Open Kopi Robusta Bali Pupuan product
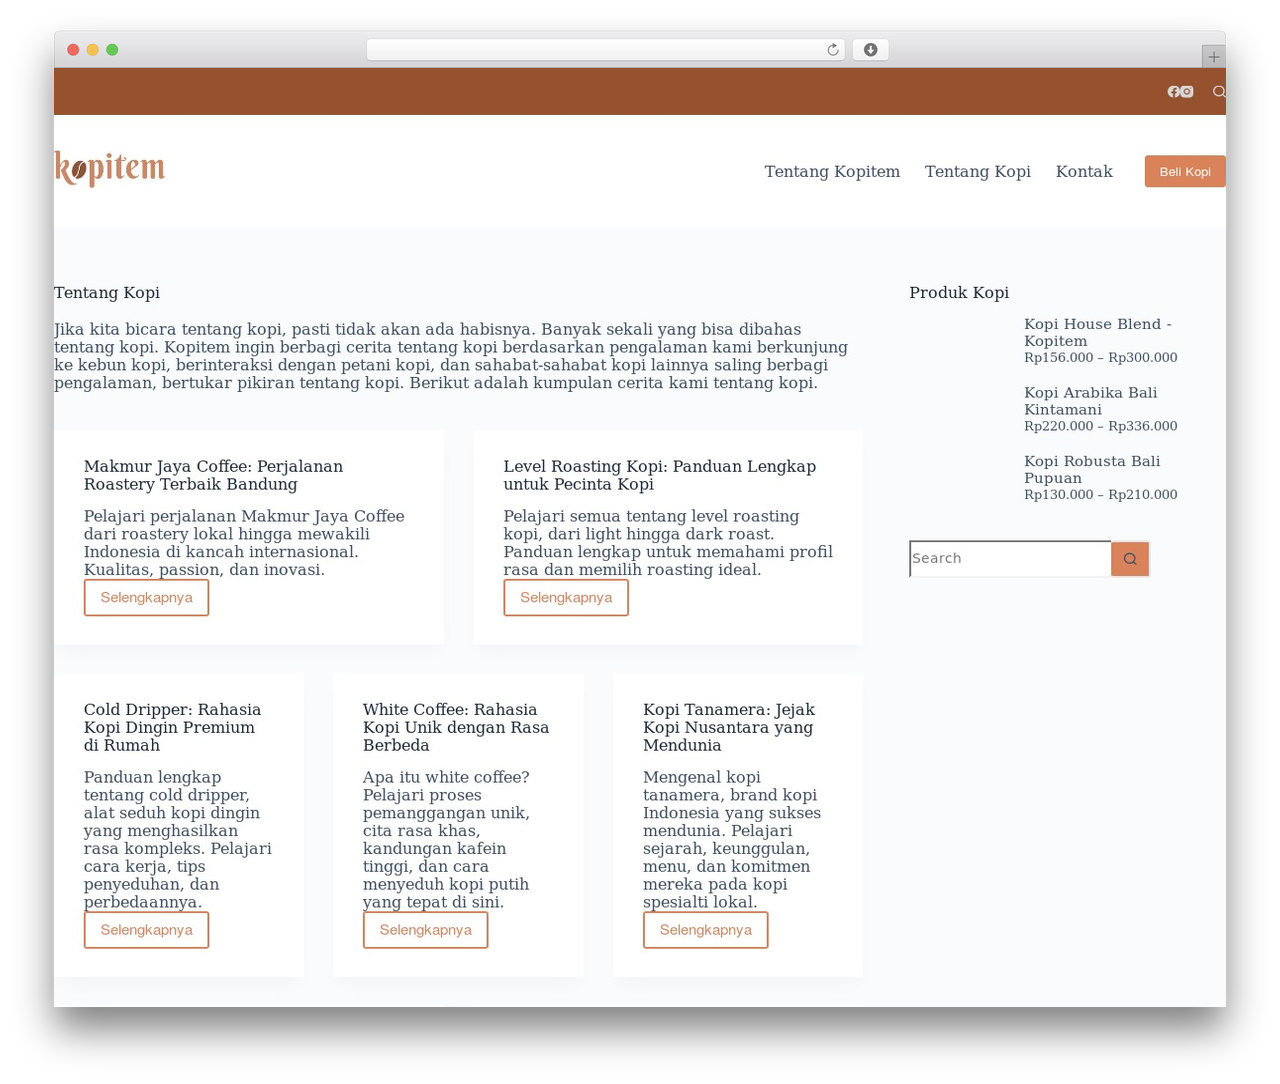Image resolution: width=1280 pixels, height=1084 pixels. click(1092, 469)
